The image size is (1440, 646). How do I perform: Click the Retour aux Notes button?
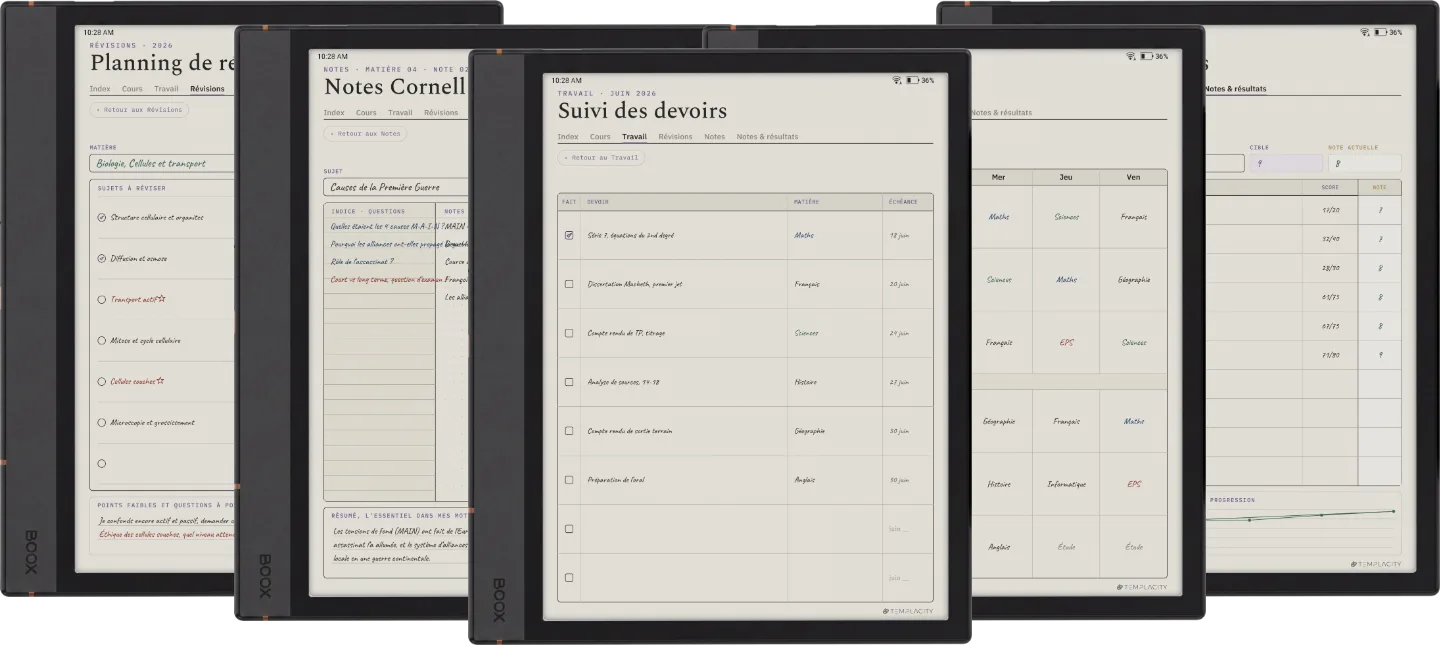[365, 133]
